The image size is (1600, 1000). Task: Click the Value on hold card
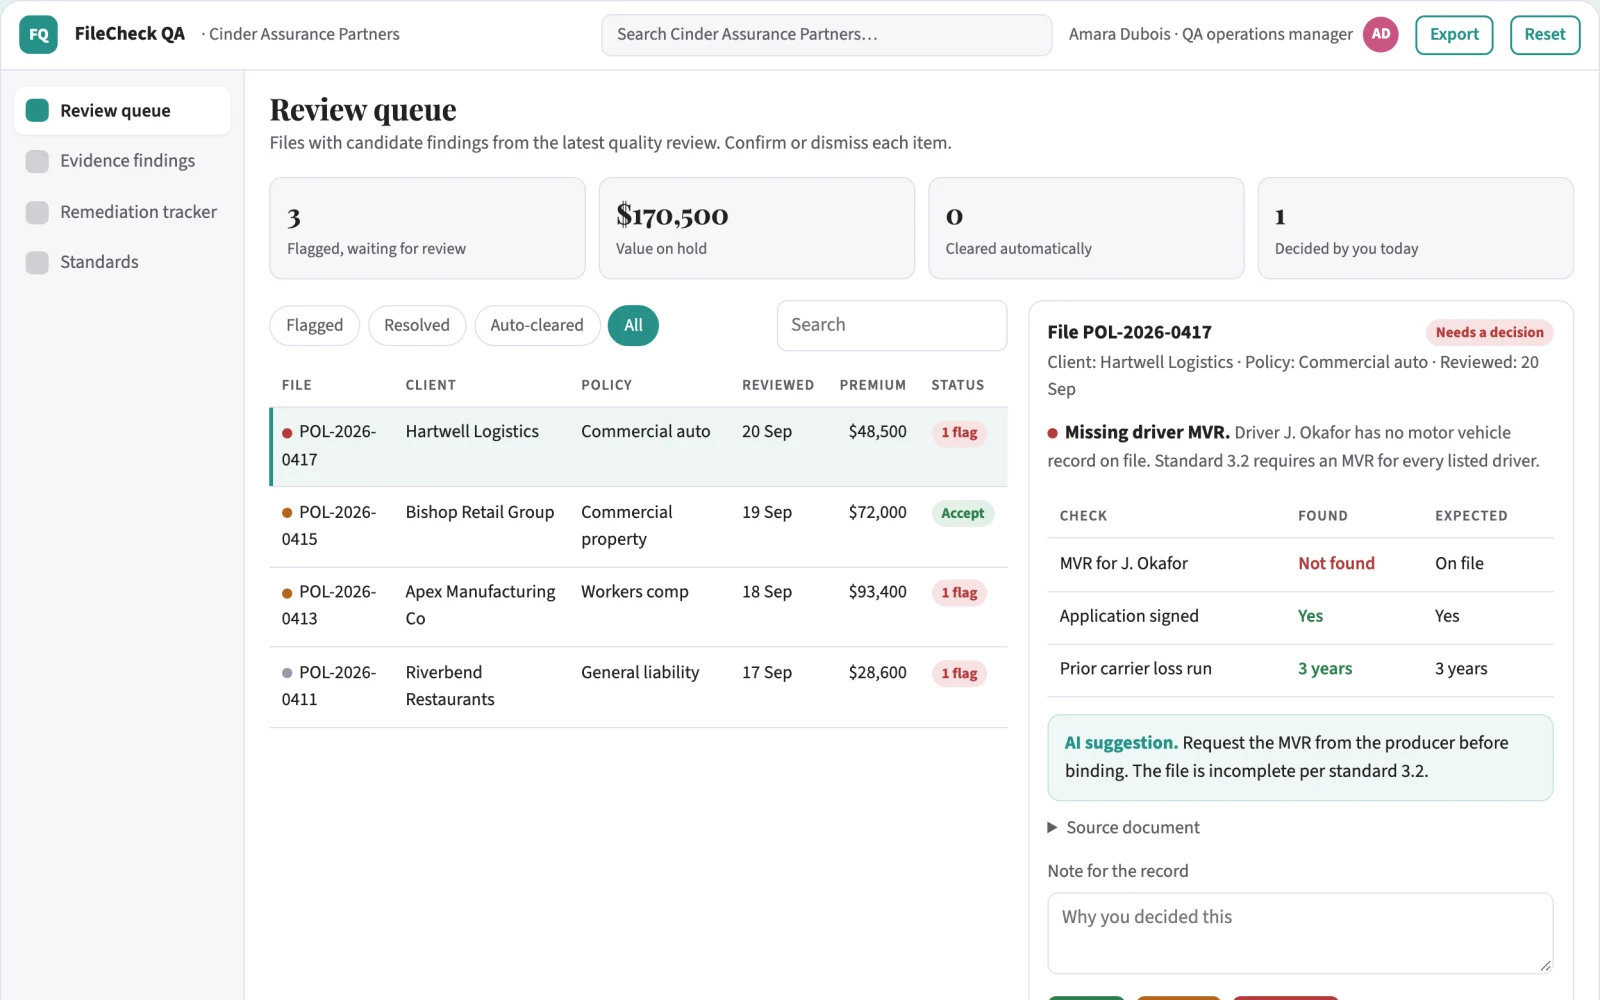click(x=757, y=228)
